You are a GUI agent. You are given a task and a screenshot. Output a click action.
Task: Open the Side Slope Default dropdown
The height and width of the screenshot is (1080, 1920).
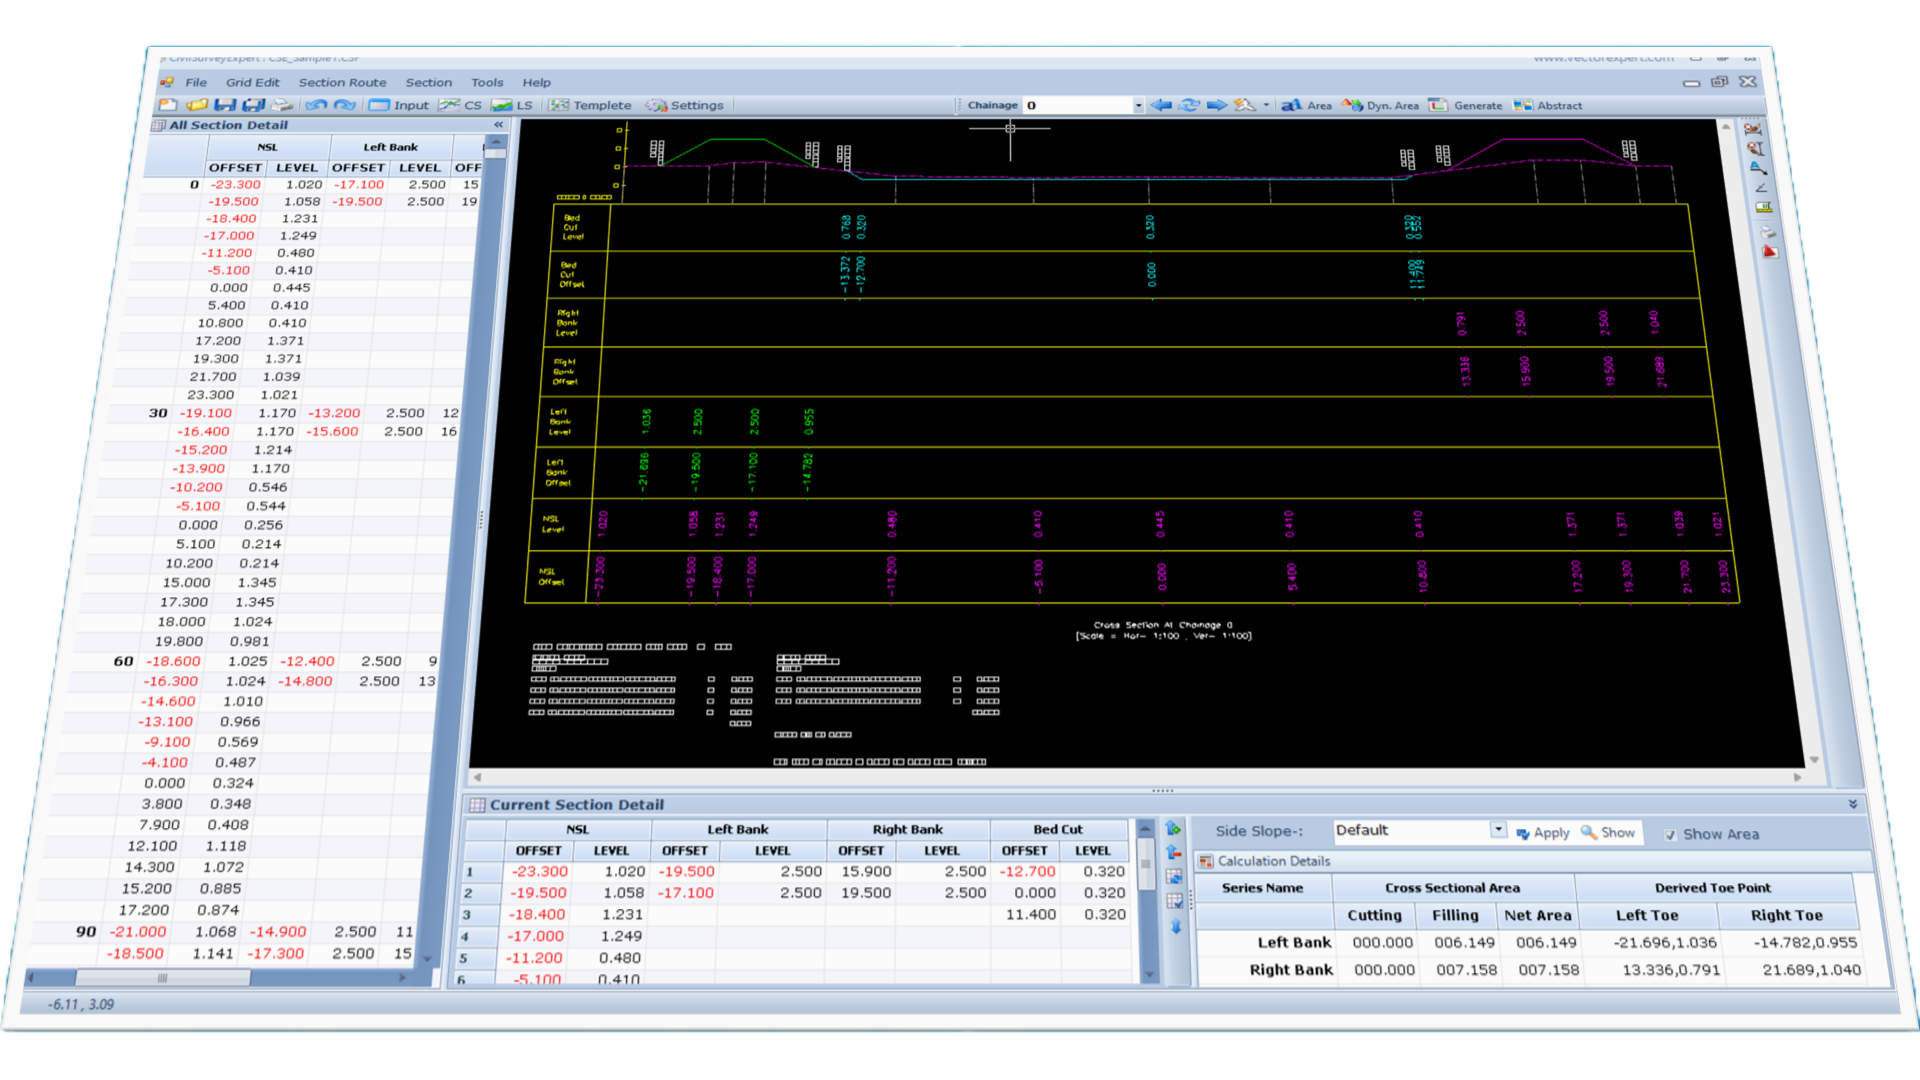(x=1498, y=830)
